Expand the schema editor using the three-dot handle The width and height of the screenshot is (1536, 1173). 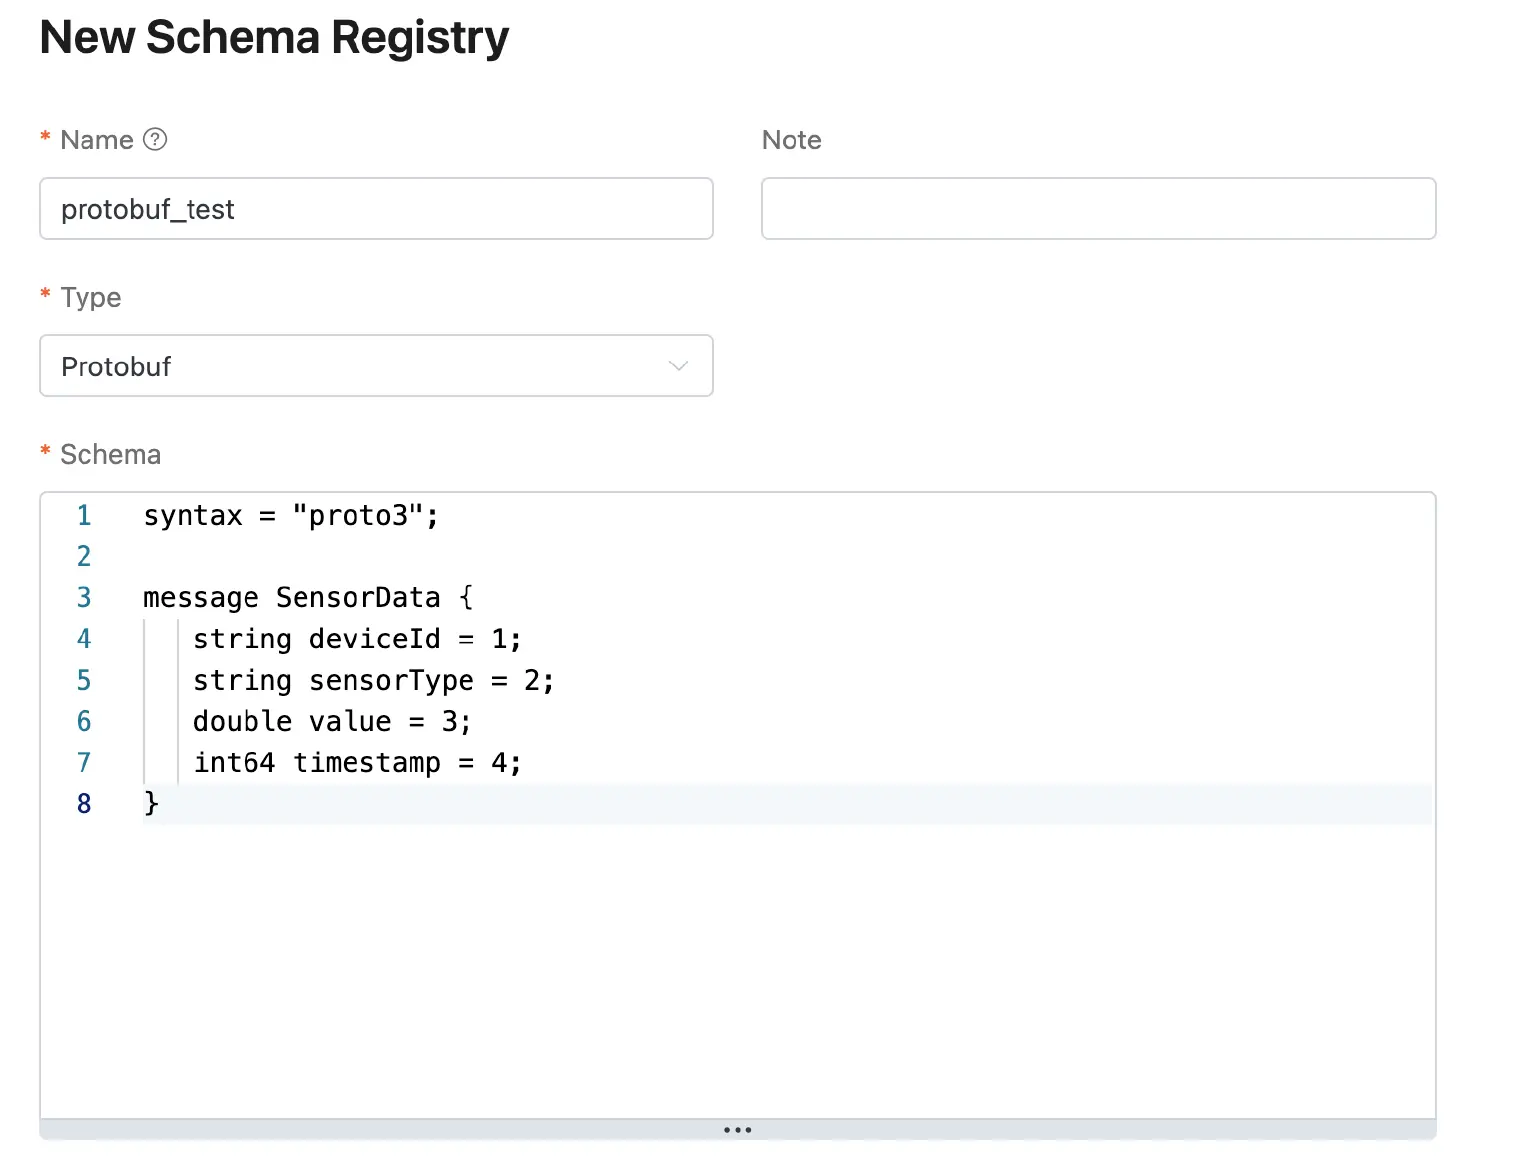tap(737, 1129)
